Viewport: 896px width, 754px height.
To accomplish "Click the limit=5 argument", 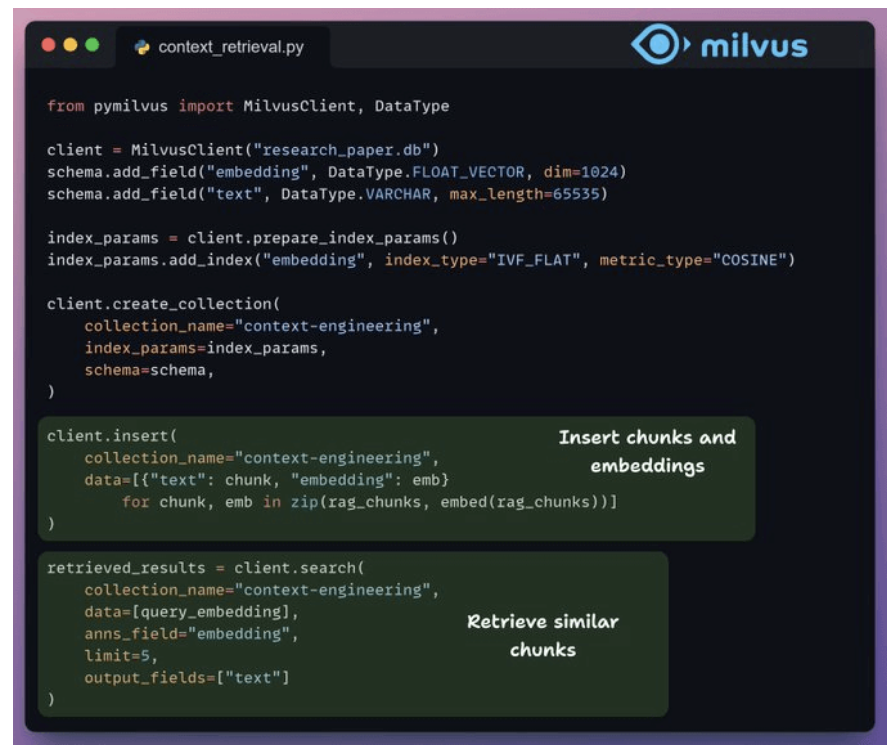I will [x=112, y=656].
